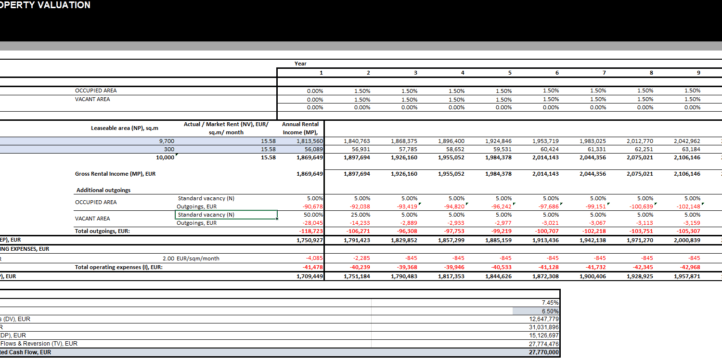Click the 'Annual Rental Income (MP)' header cell
722x361 pixels.
[301, 128]
